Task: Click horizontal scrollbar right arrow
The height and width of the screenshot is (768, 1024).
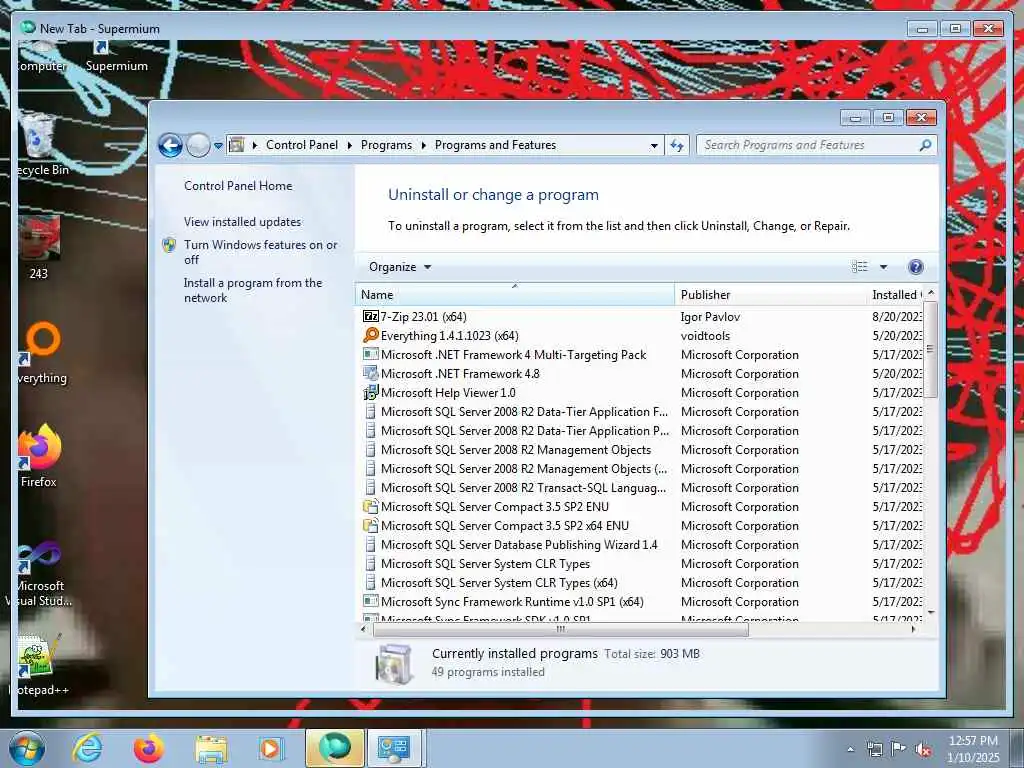Action: pyautogui.click(x=913, y=630)
